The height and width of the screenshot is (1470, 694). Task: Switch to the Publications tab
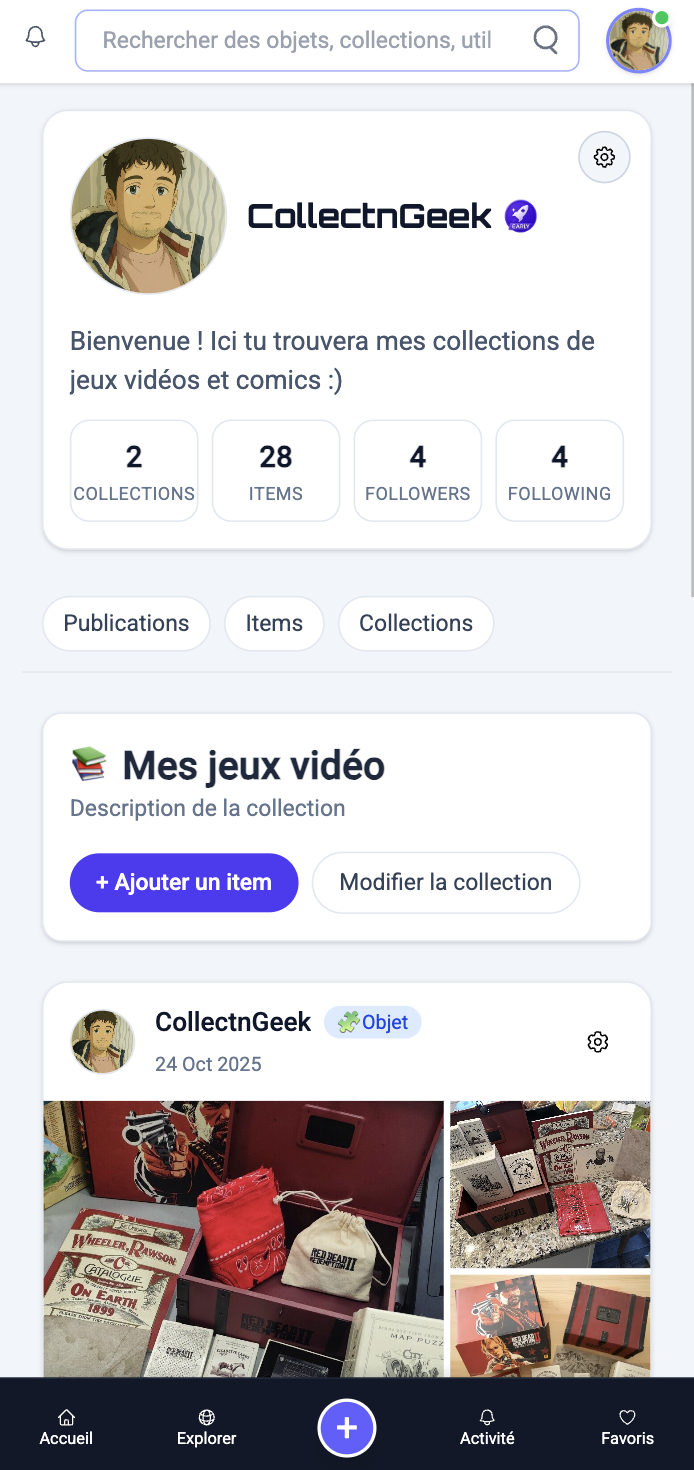click(x=126, y=623)
